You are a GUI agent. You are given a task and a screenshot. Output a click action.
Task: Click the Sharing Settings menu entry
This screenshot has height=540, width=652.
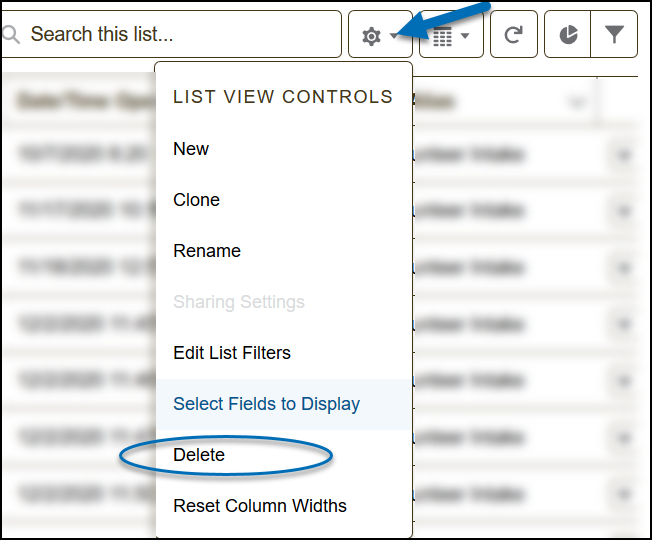239,302
